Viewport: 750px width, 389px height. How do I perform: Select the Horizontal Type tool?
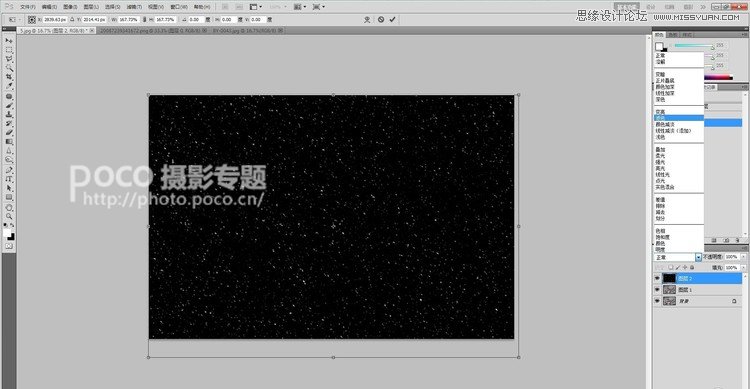pyautogui.click(x=9, y=179)
